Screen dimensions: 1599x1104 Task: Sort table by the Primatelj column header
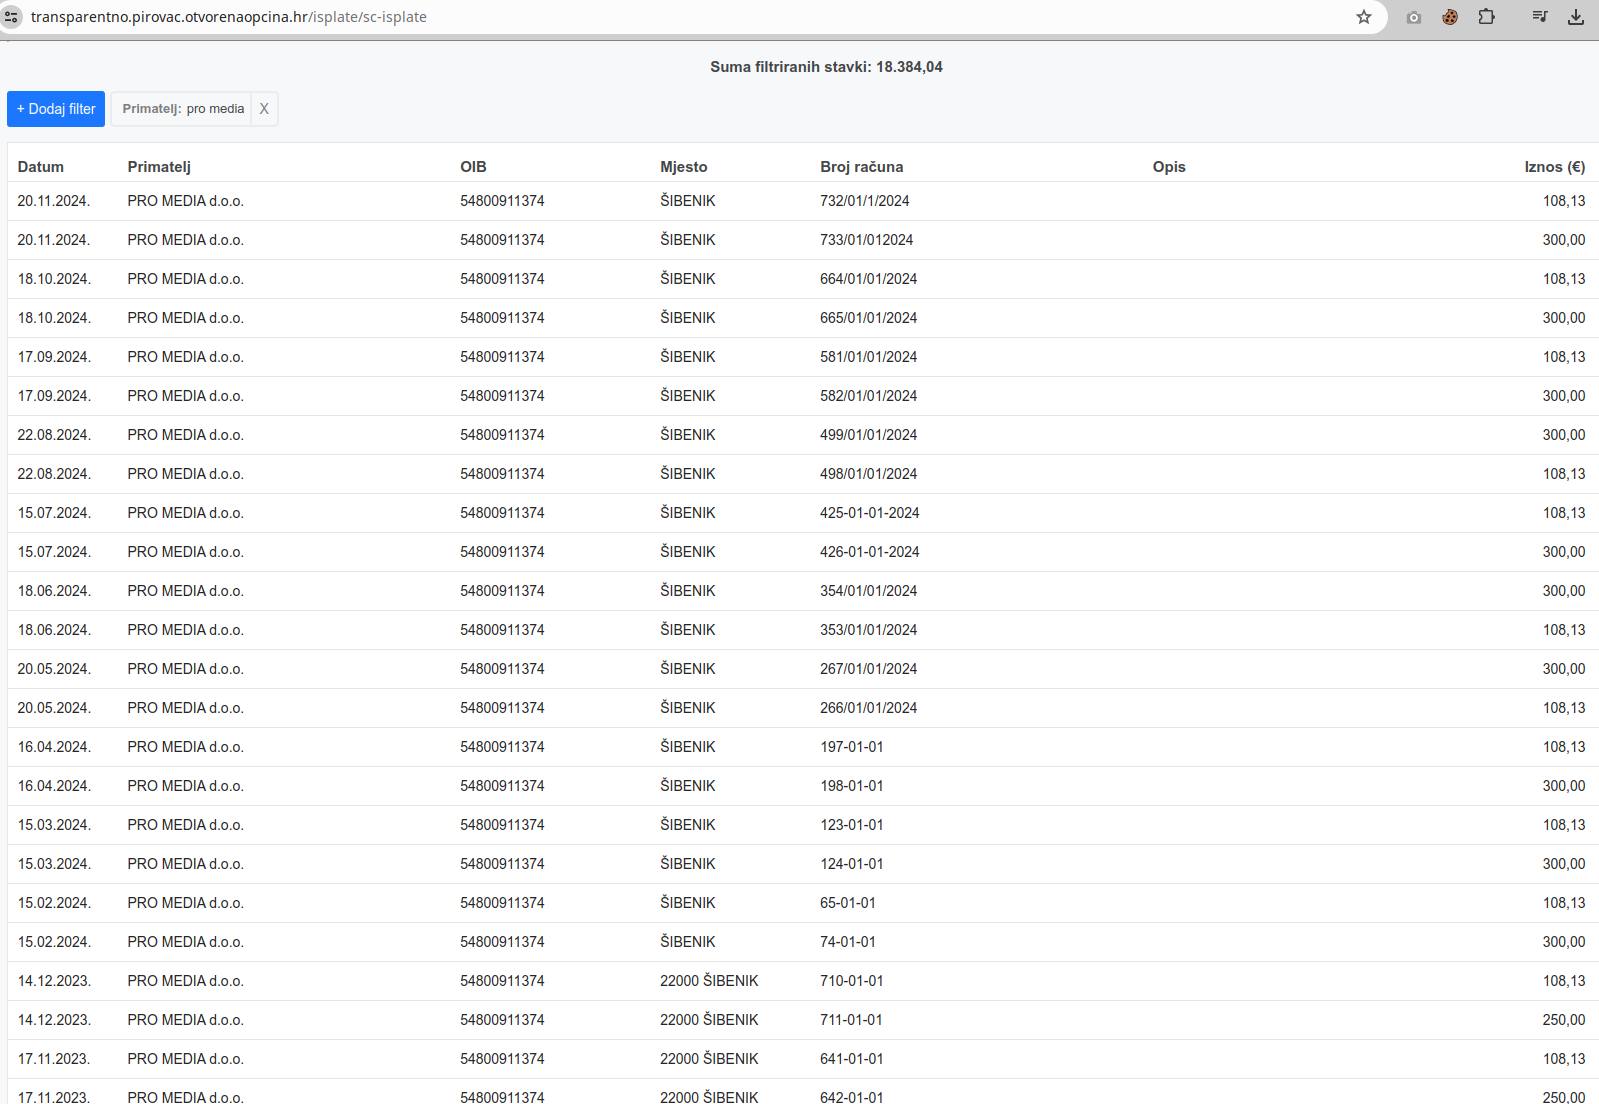[159, 167]
